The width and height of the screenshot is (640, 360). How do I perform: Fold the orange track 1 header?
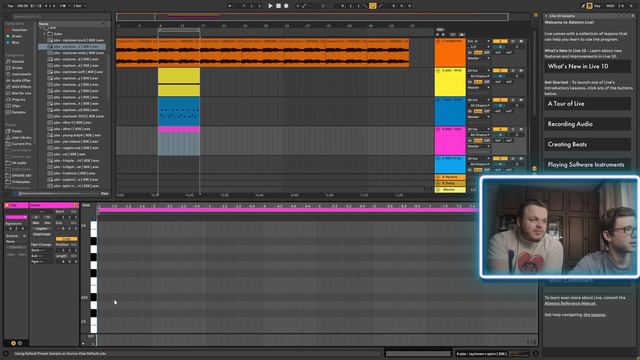tap(438, 41)
